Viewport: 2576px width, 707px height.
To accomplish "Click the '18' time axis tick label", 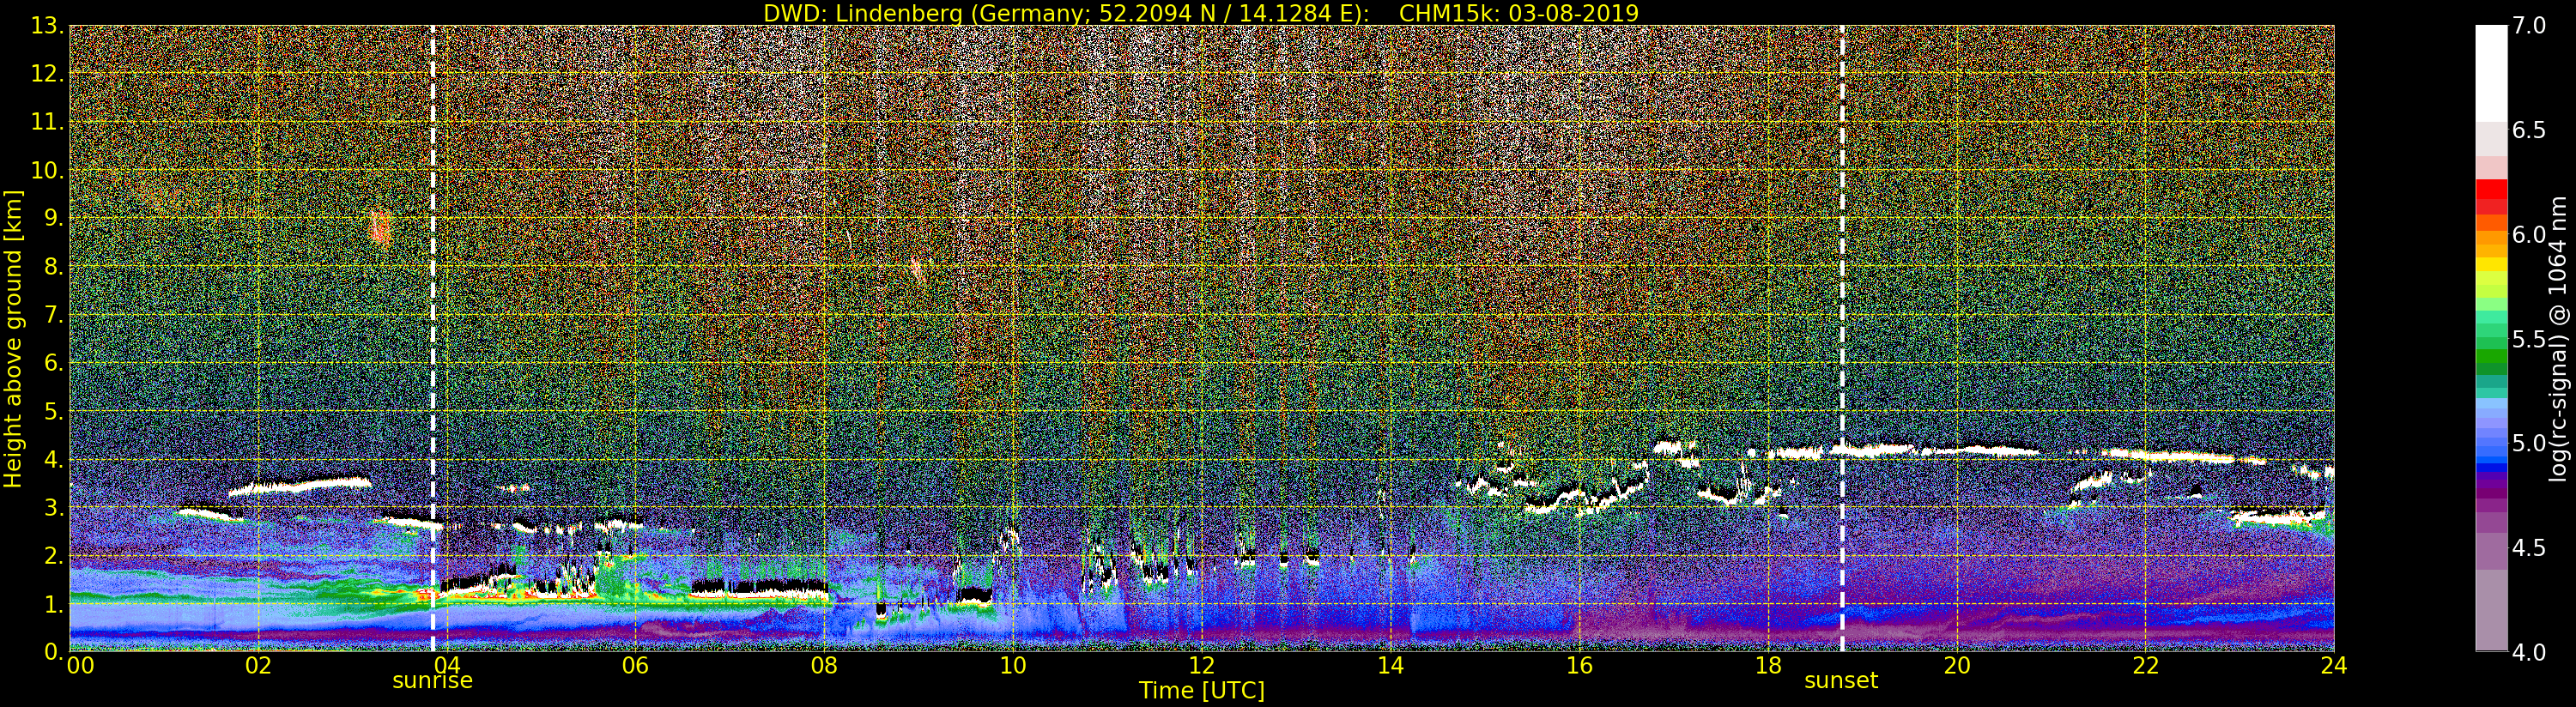I will tap(1768, 666).
